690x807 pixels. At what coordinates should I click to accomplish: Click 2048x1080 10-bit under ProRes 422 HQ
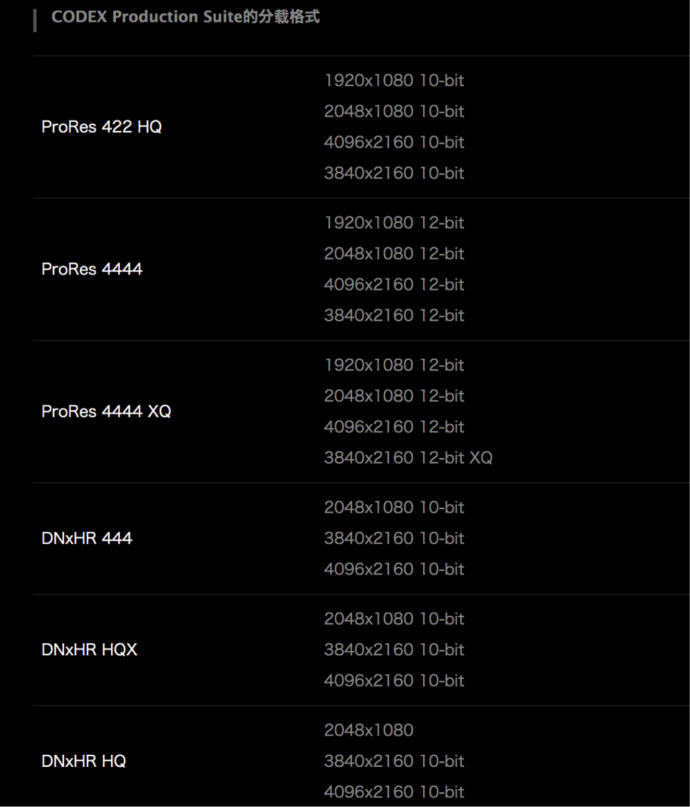pos(394,111)
